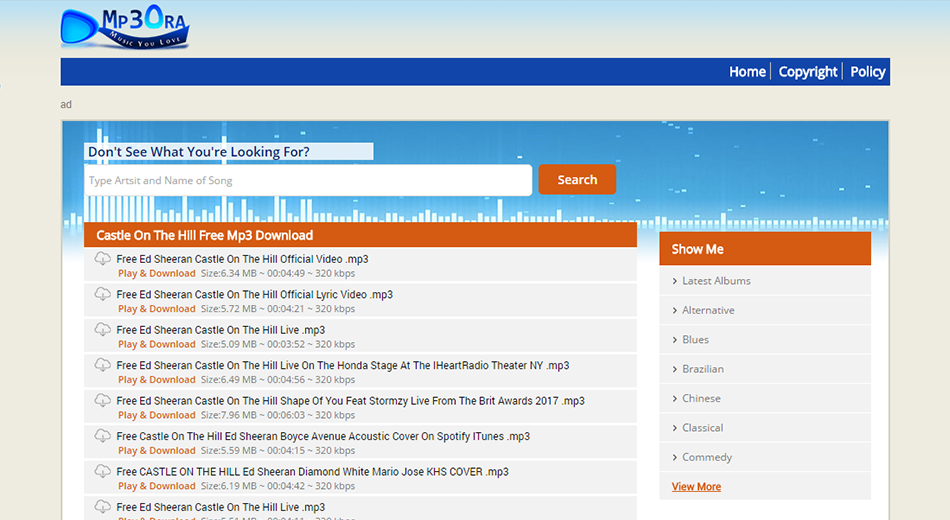950x520 pixels.
Task: Expand the Classical category chevron
Action: pos(674,428)
